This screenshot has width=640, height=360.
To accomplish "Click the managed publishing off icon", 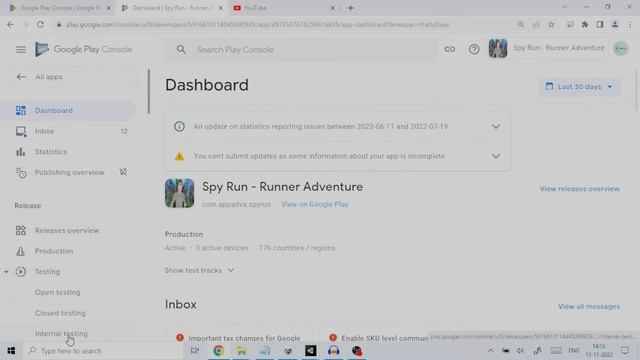I will coord(123,173).
